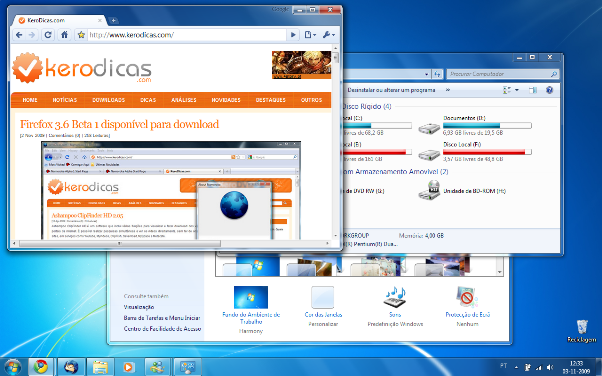This screenshot has height=376, width=602.
Task: Open the DOWNLOADS navigation item
Action: (x=109, y=100)
